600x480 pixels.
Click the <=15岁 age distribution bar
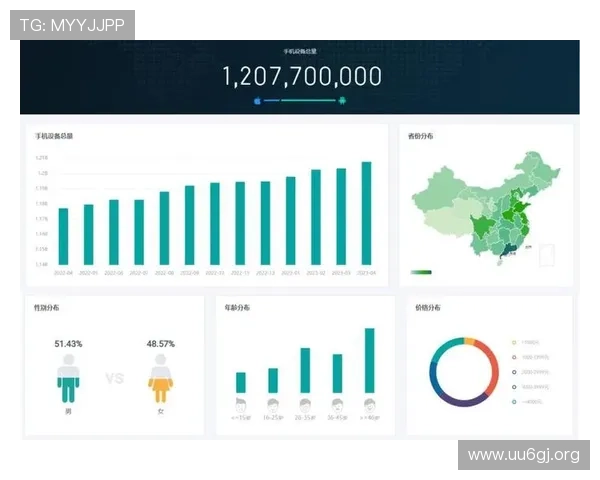[x=241, y=382]
